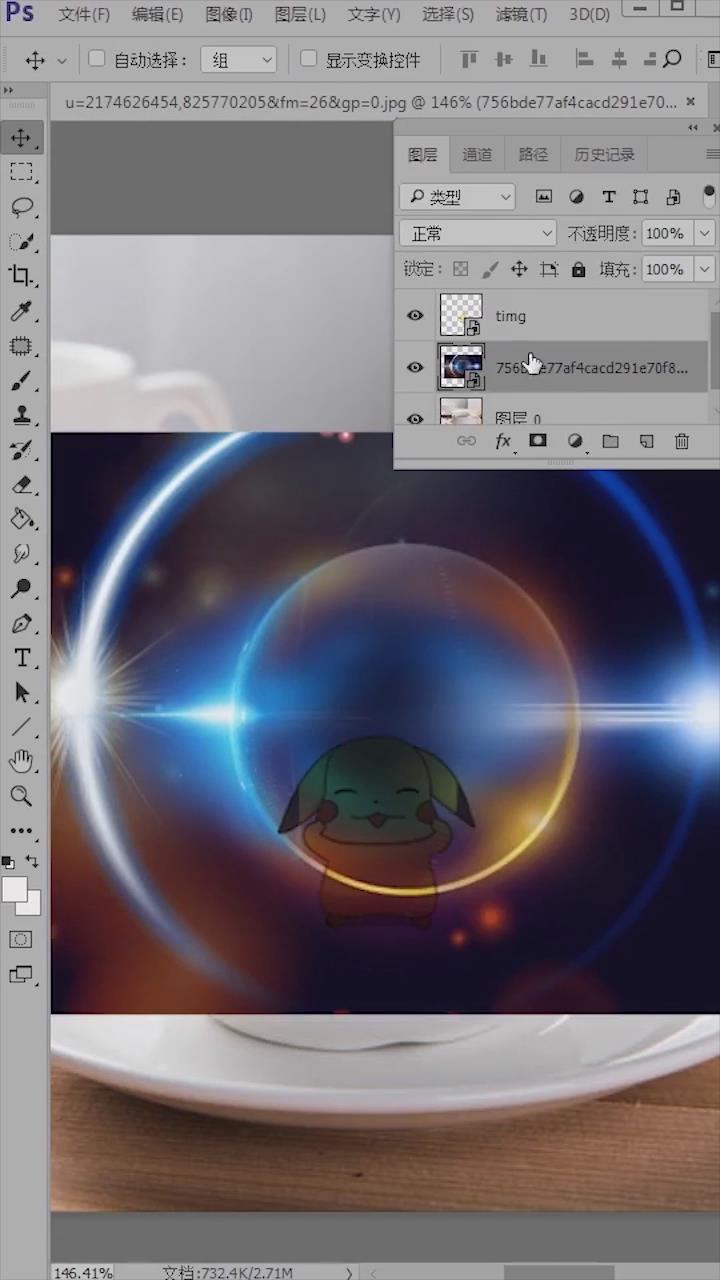Screen dimensions: 720x1280
Task: Select the Horizontal Type tool
Action: click(x=21, y=658)
